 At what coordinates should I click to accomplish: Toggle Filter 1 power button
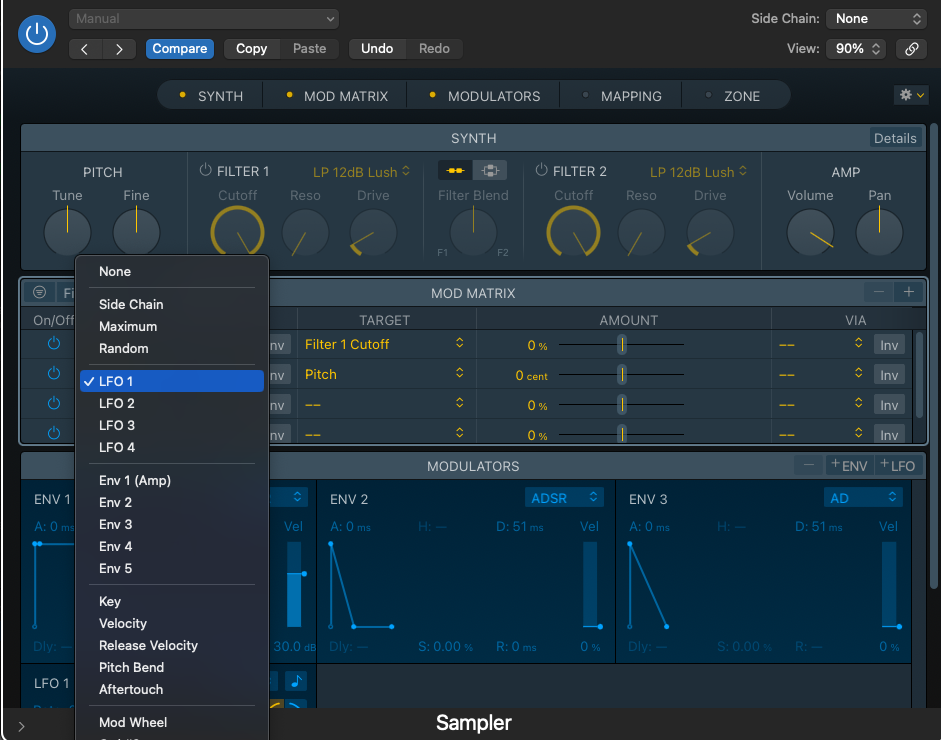click(x=205, y=170)
